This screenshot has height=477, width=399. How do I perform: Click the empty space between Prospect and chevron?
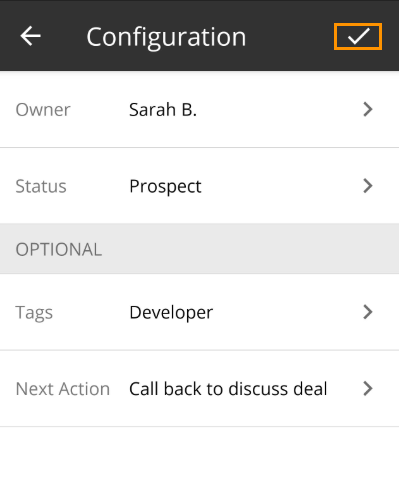pos(282,186)
